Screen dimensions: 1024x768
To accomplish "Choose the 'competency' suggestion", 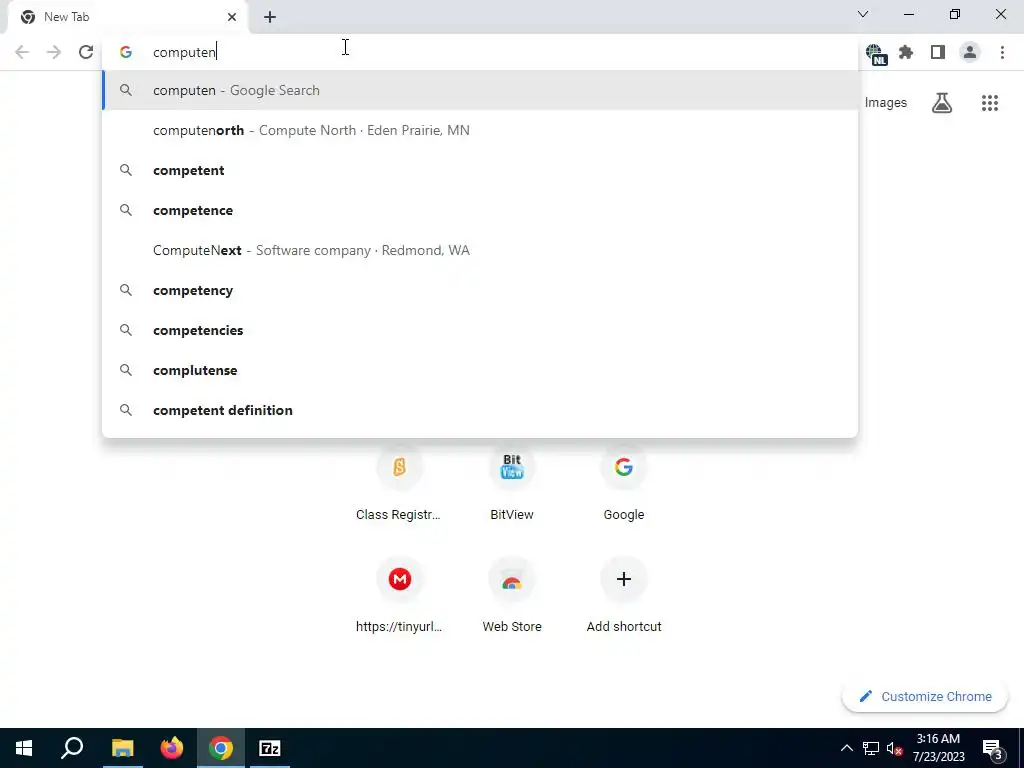I will coord(480,290).
